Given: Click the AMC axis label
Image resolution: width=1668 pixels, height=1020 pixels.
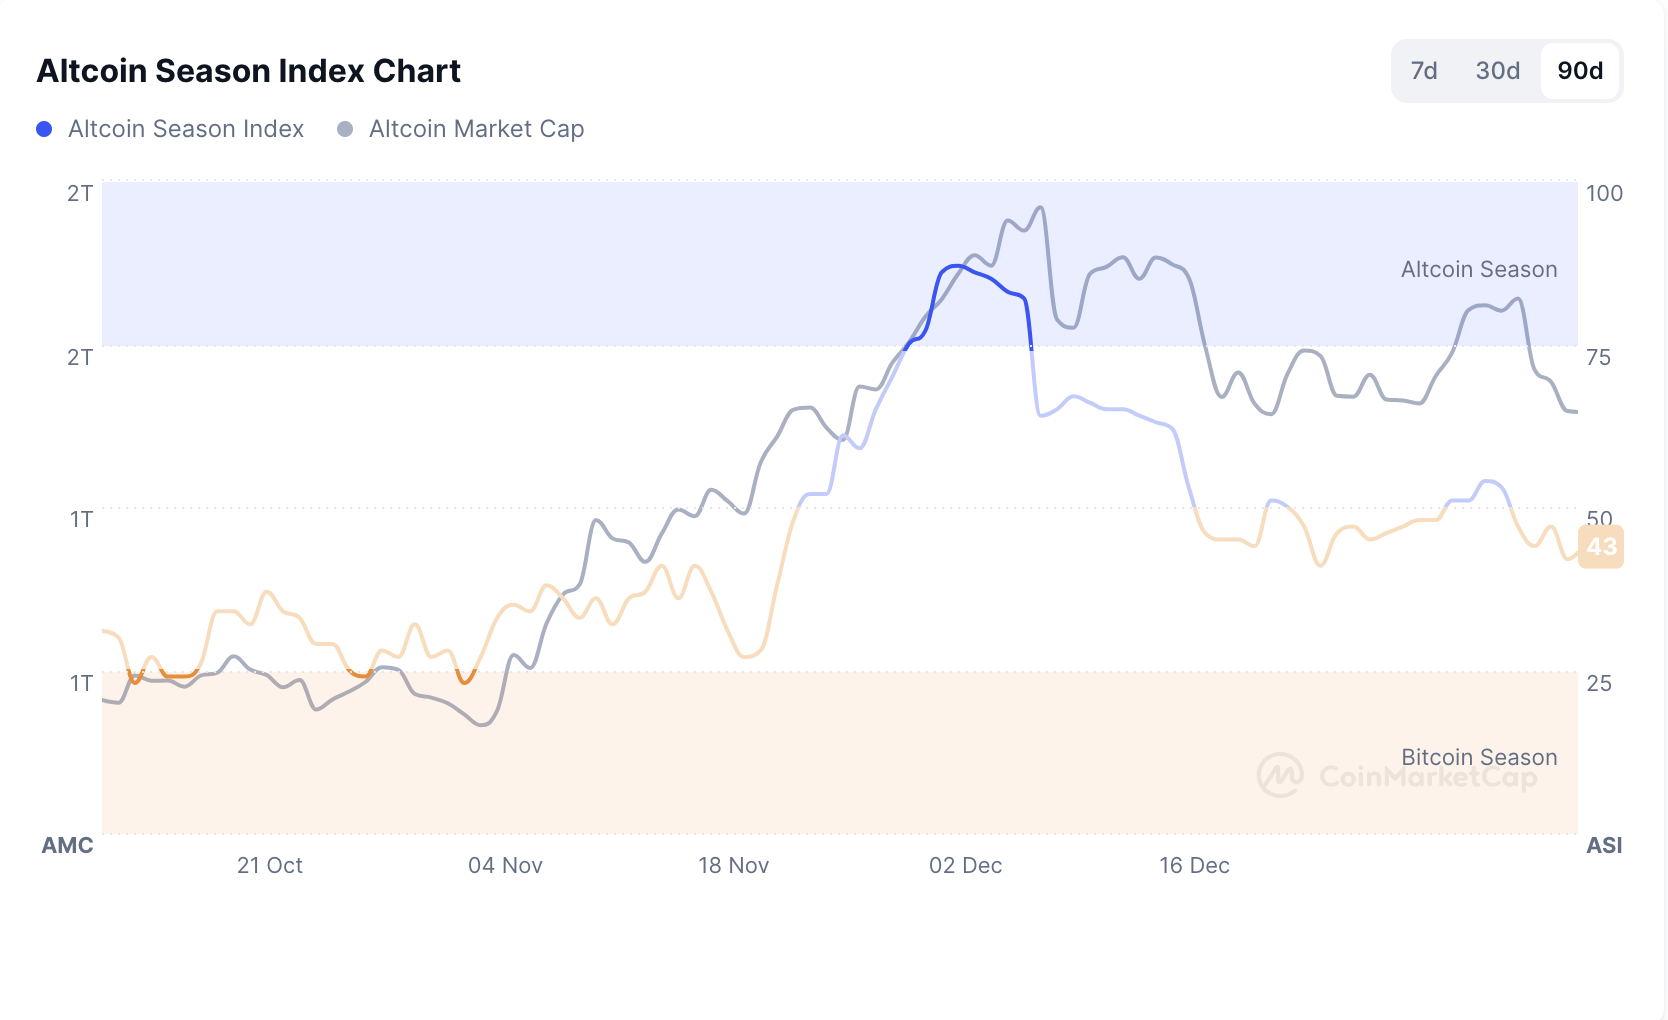Looking at the screenshot, I should (67, 846).
